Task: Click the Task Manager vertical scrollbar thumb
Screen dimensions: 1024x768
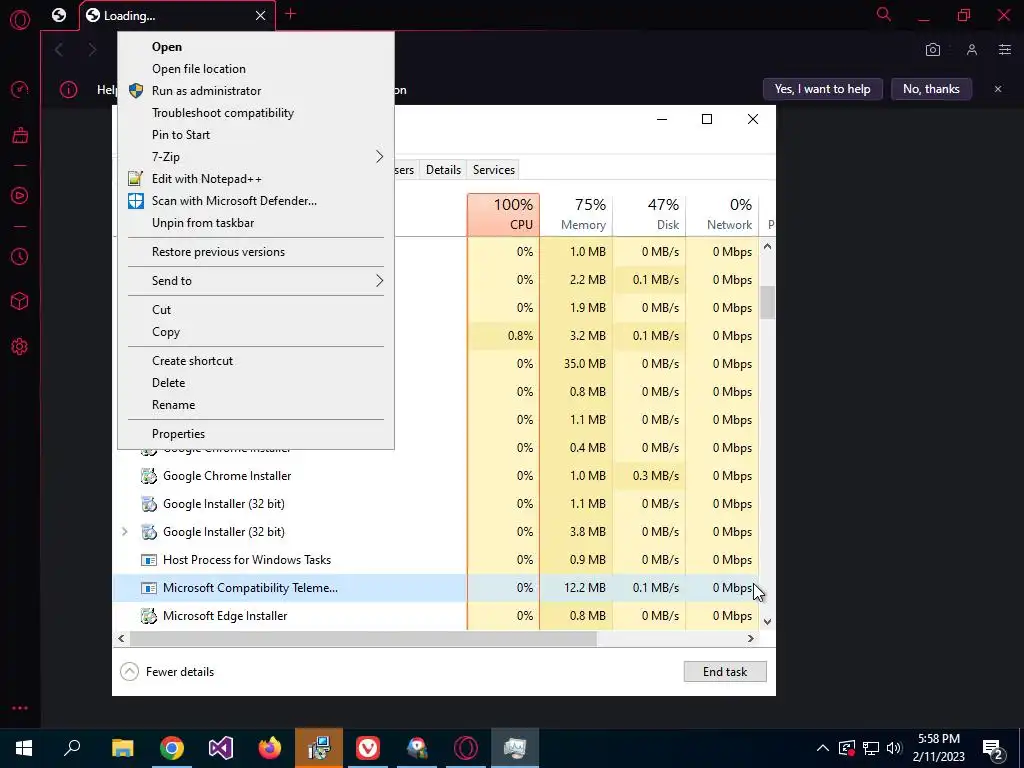Action: point(767,302)
